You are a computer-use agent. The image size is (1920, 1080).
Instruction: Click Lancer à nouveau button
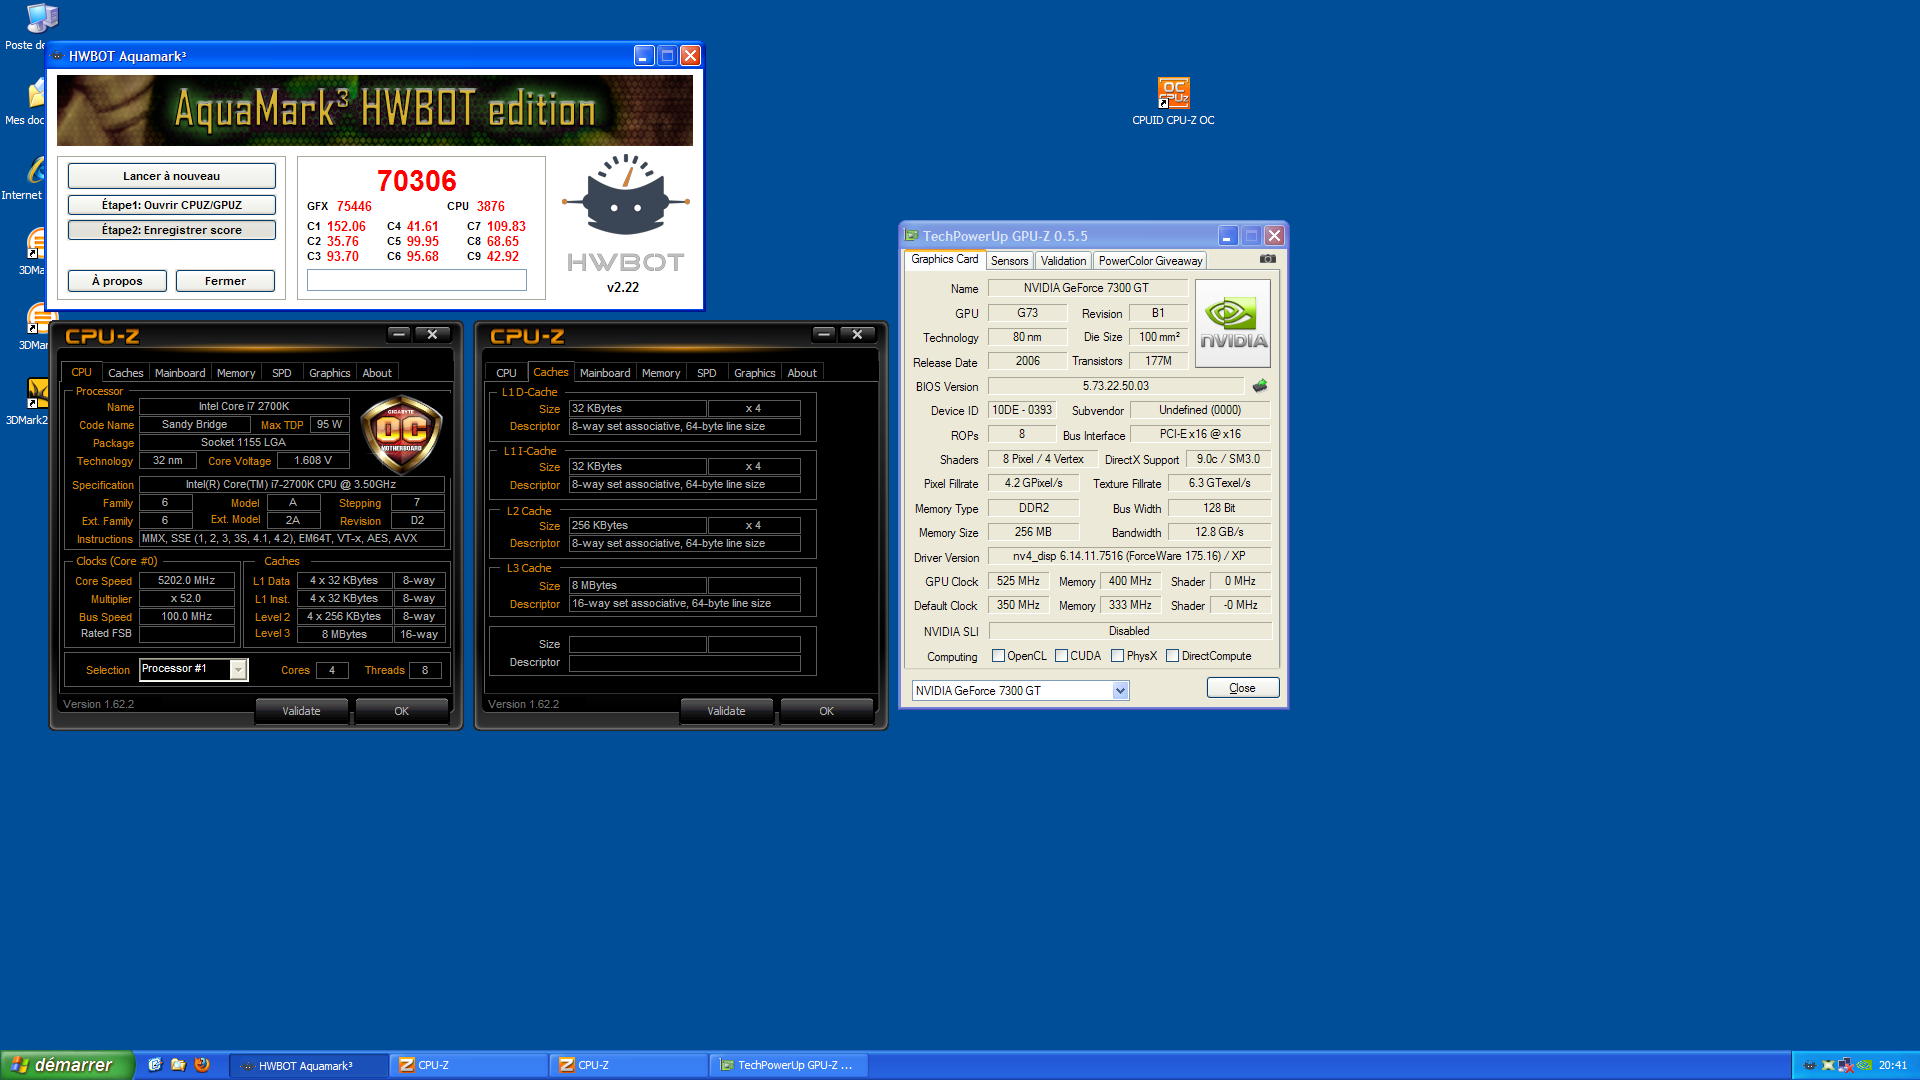pyautogui.click(x=172, y=176)
